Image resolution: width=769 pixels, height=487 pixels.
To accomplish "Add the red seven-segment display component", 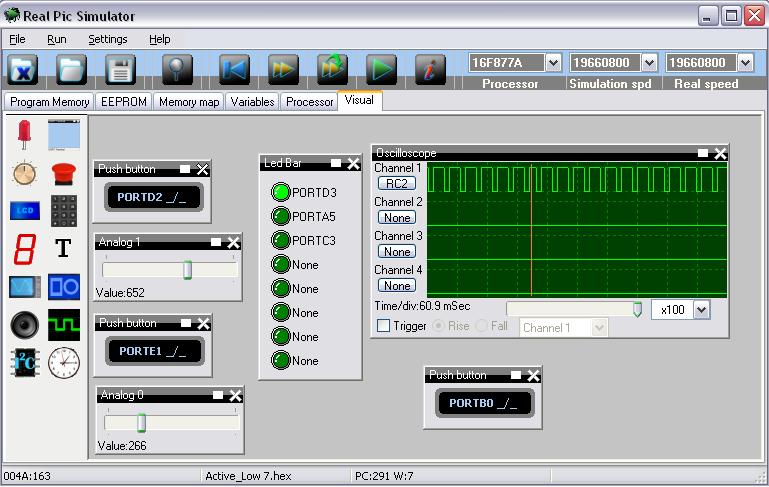I will (x=25, y=249).
